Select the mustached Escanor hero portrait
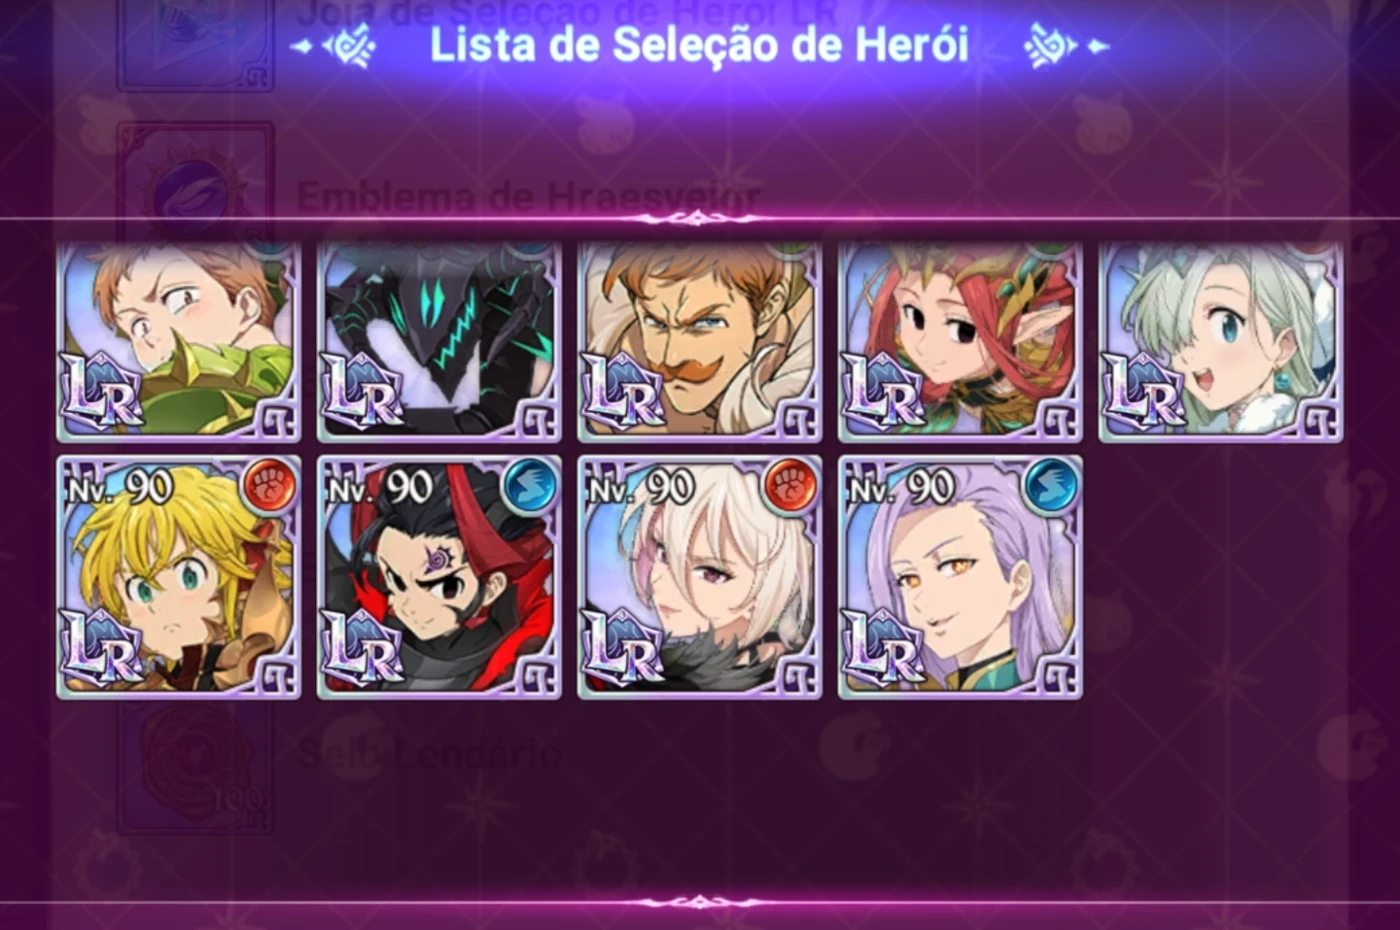Image resolution: width=1400 pixels, height=930 pixels. [x=700, y=341]
